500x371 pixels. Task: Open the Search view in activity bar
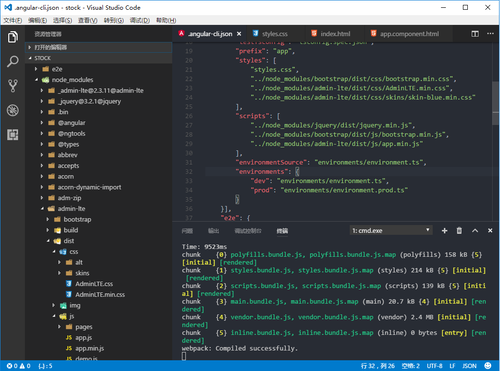(x=13, y=61)
